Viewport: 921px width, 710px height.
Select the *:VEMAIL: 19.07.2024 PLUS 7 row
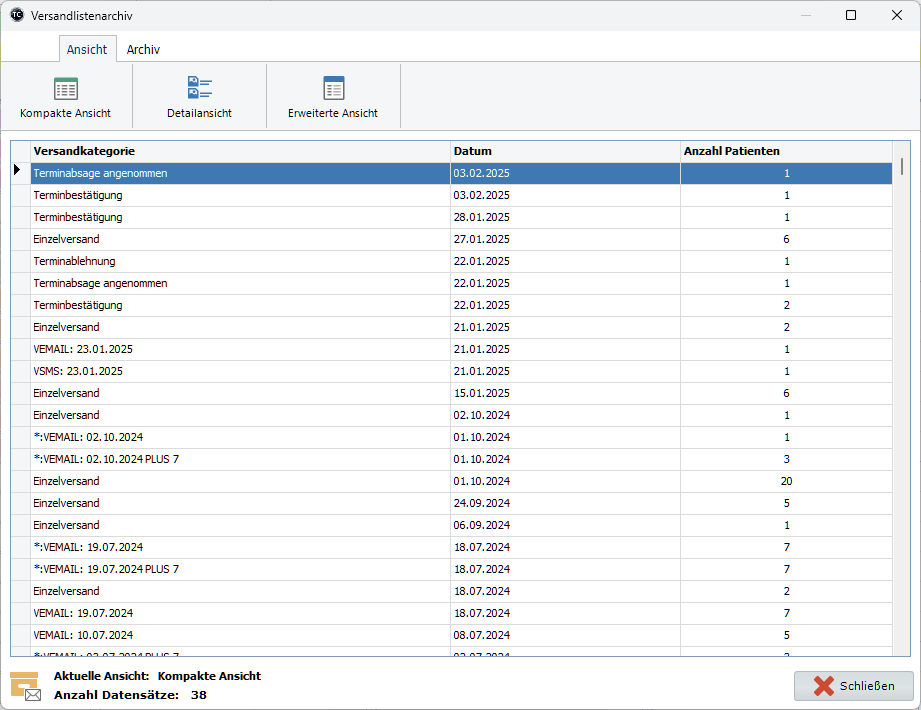tap(200, 569)
